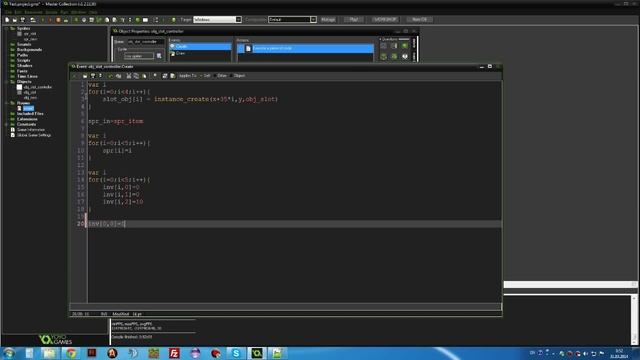Click save icon in code editor toolbar

tap(93, 76)
